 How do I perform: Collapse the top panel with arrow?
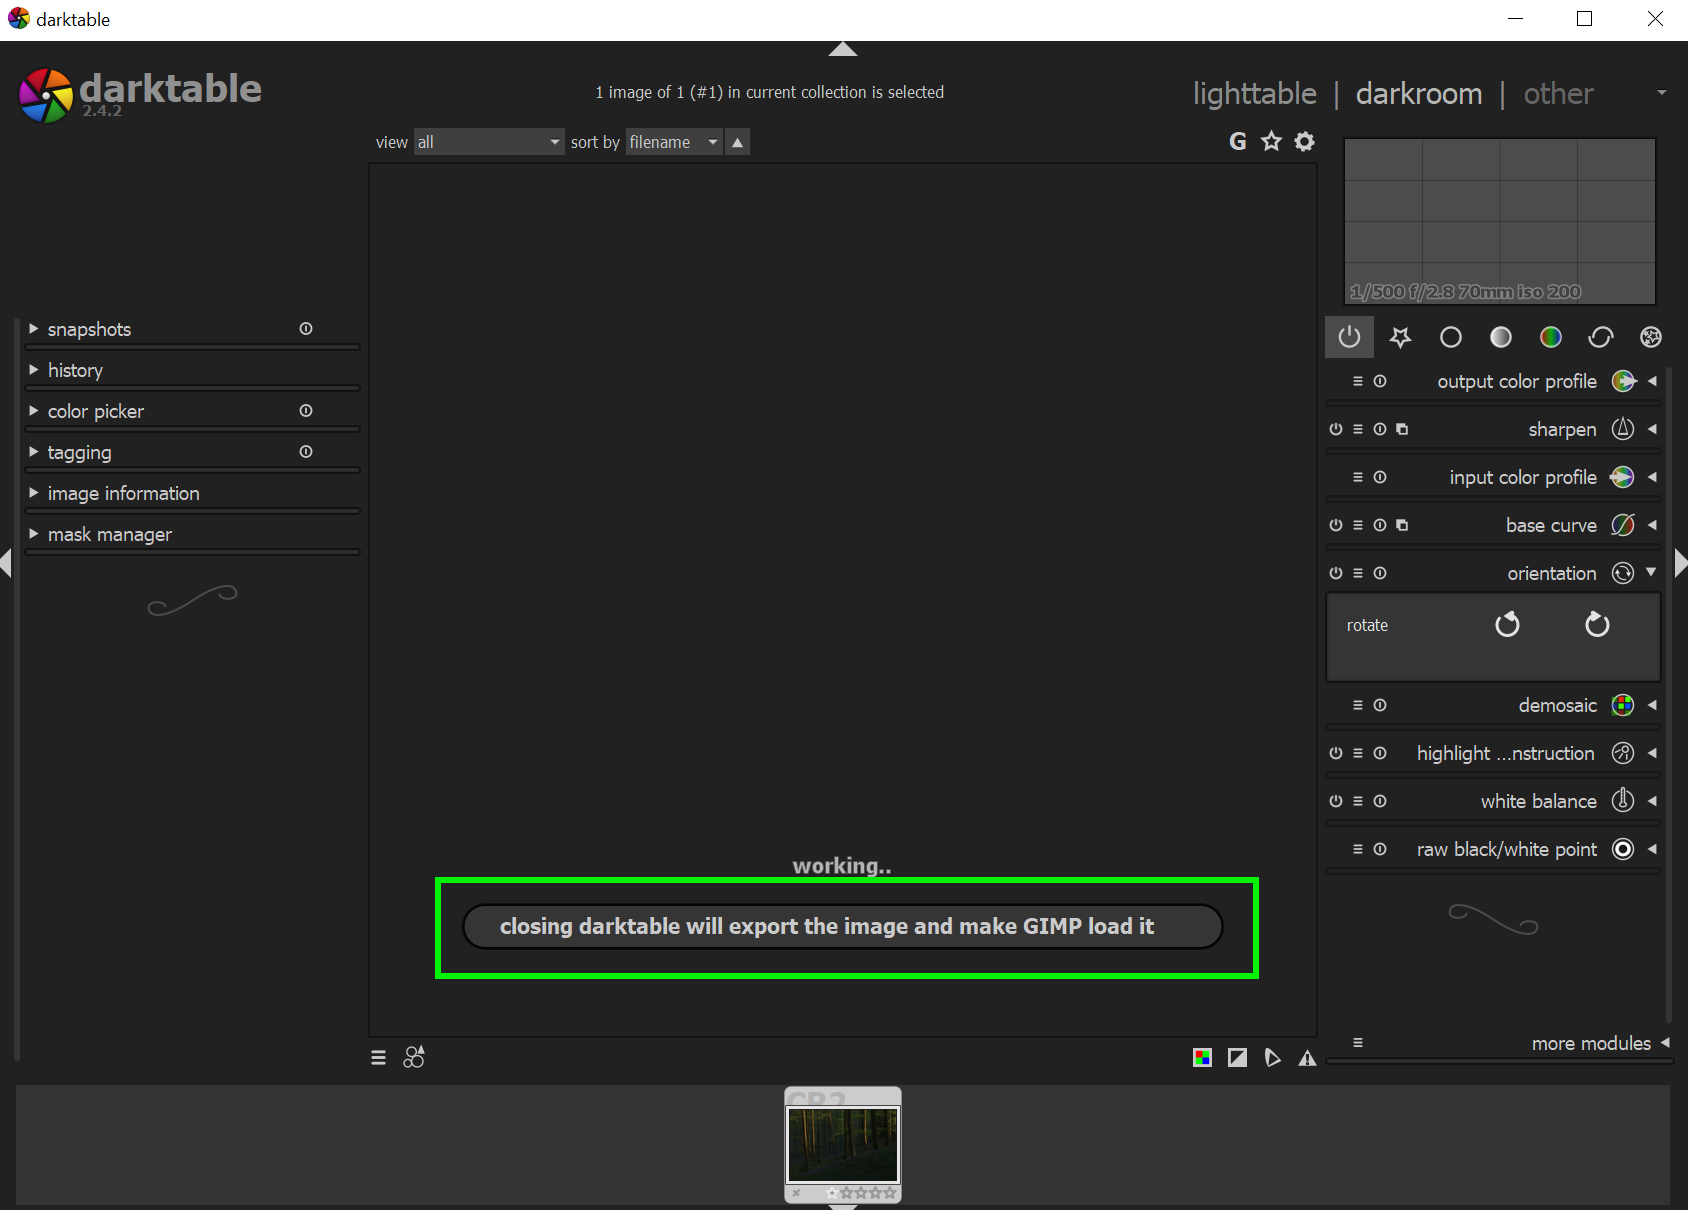coord(843,49)
